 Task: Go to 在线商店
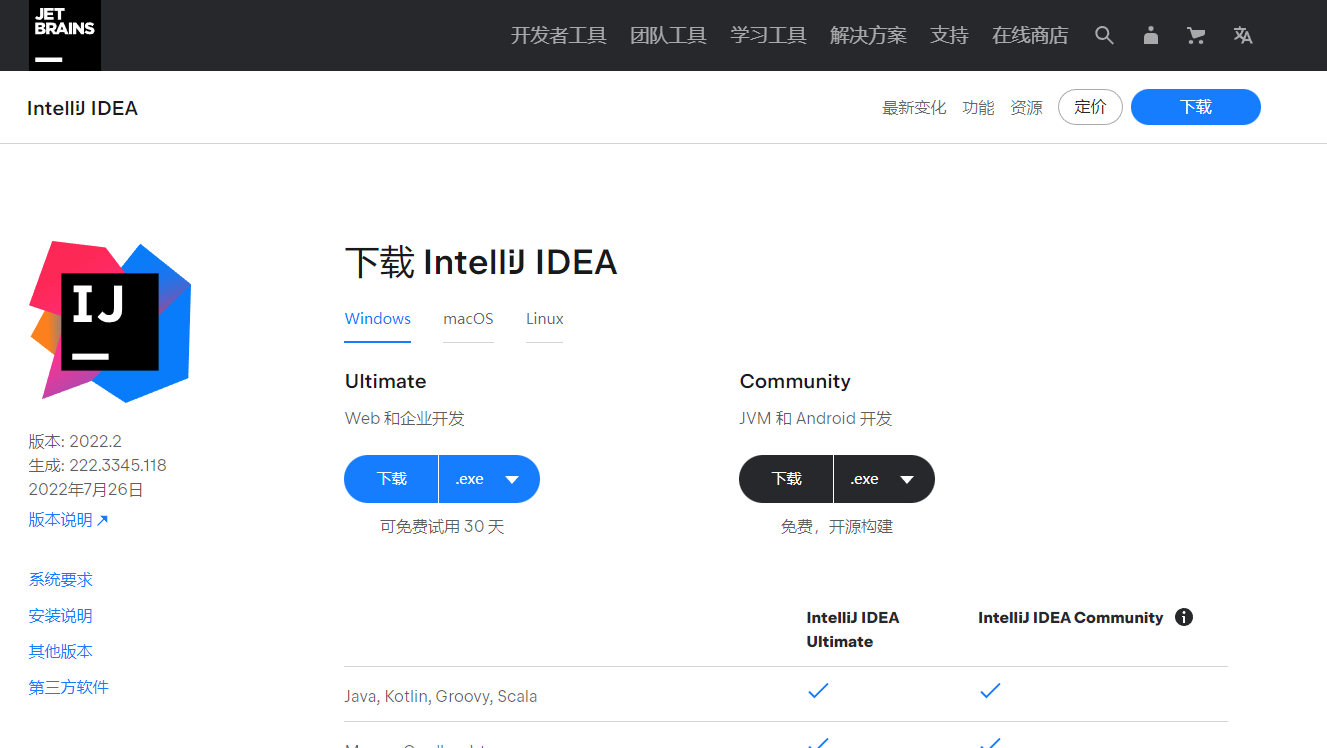[x=1030, y=36]
